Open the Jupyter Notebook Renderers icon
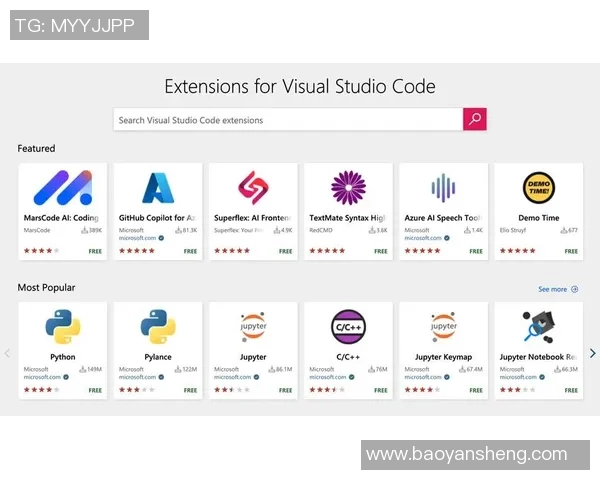The width and height of the screenshot is (600, 480). click(538, 326)
